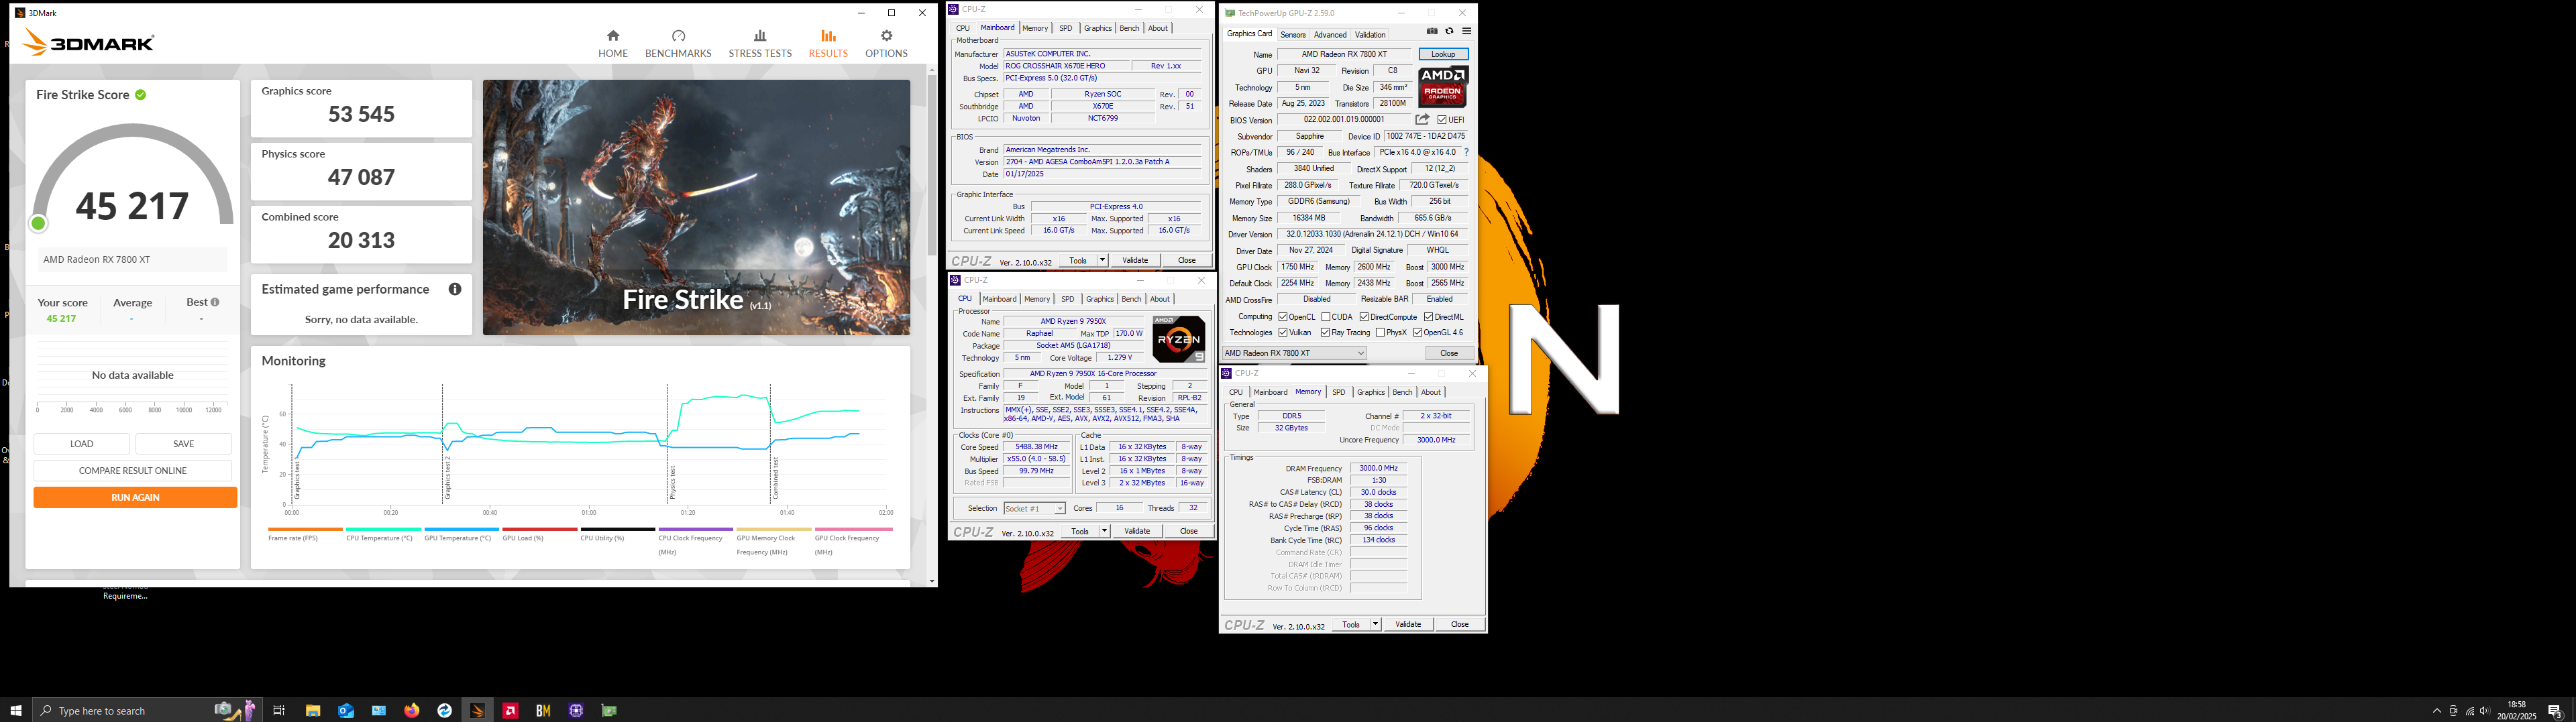Click Validate in the CPU-Z Memory window
Screen dimensions: 2576x722
coord(1408,624)
